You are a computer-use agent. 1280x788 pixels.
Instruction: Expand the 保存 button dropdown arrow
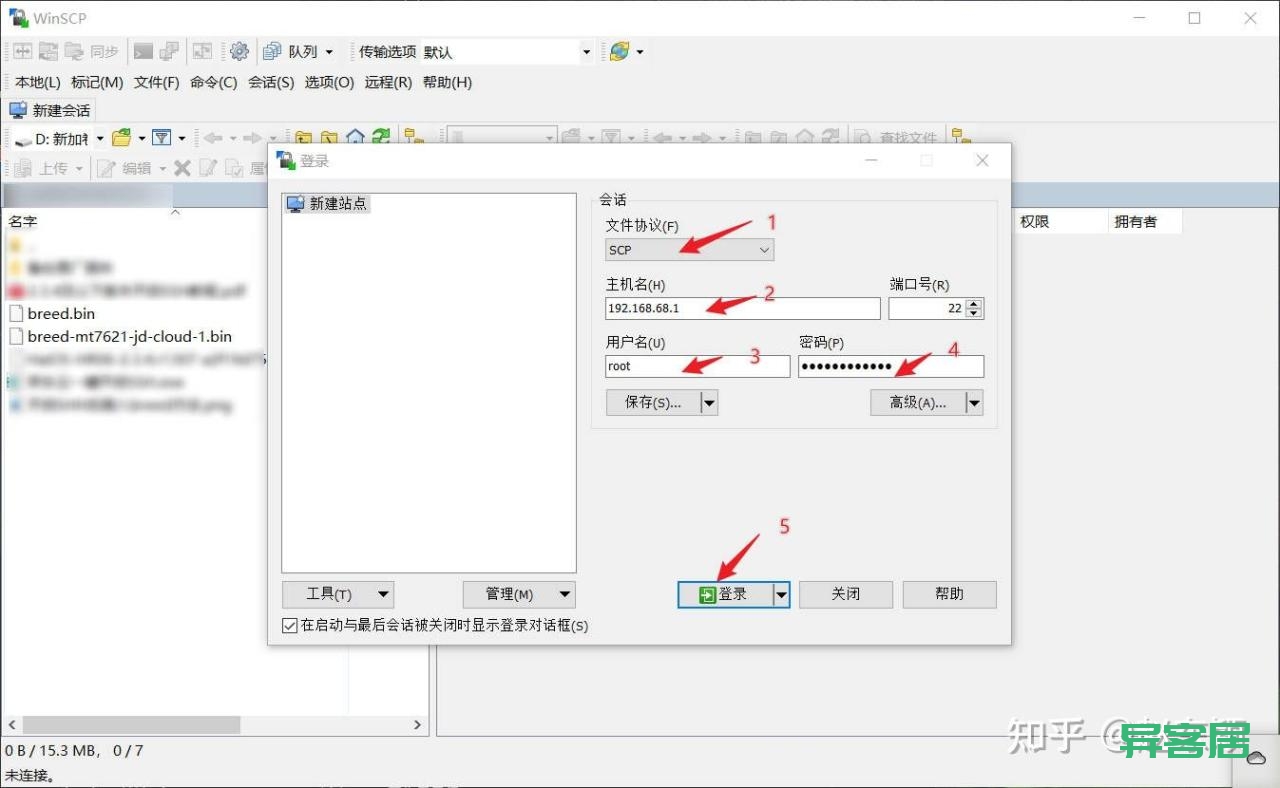tap(708, 402)
